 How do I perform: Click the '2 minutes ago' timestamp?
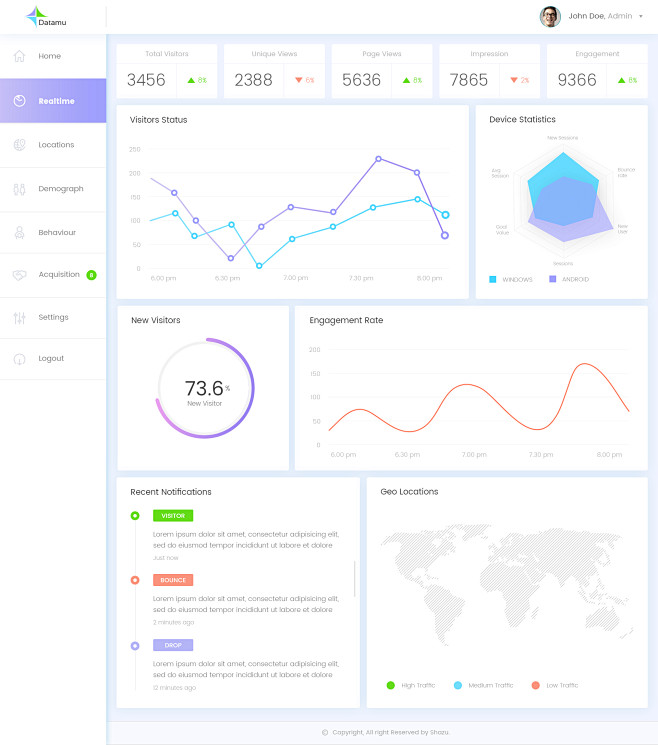pos(173,622)
